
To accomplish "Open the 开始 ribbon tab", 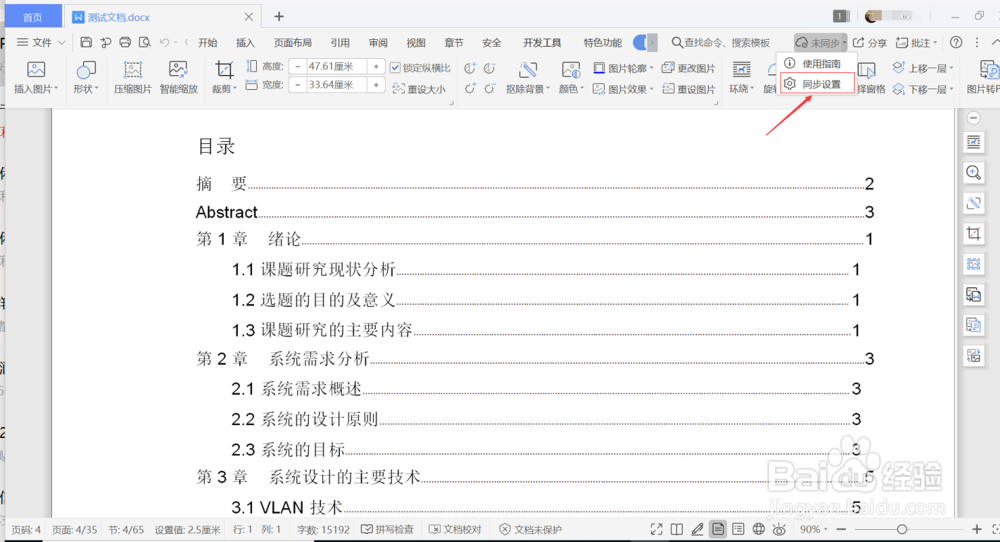I will point(207,43).
